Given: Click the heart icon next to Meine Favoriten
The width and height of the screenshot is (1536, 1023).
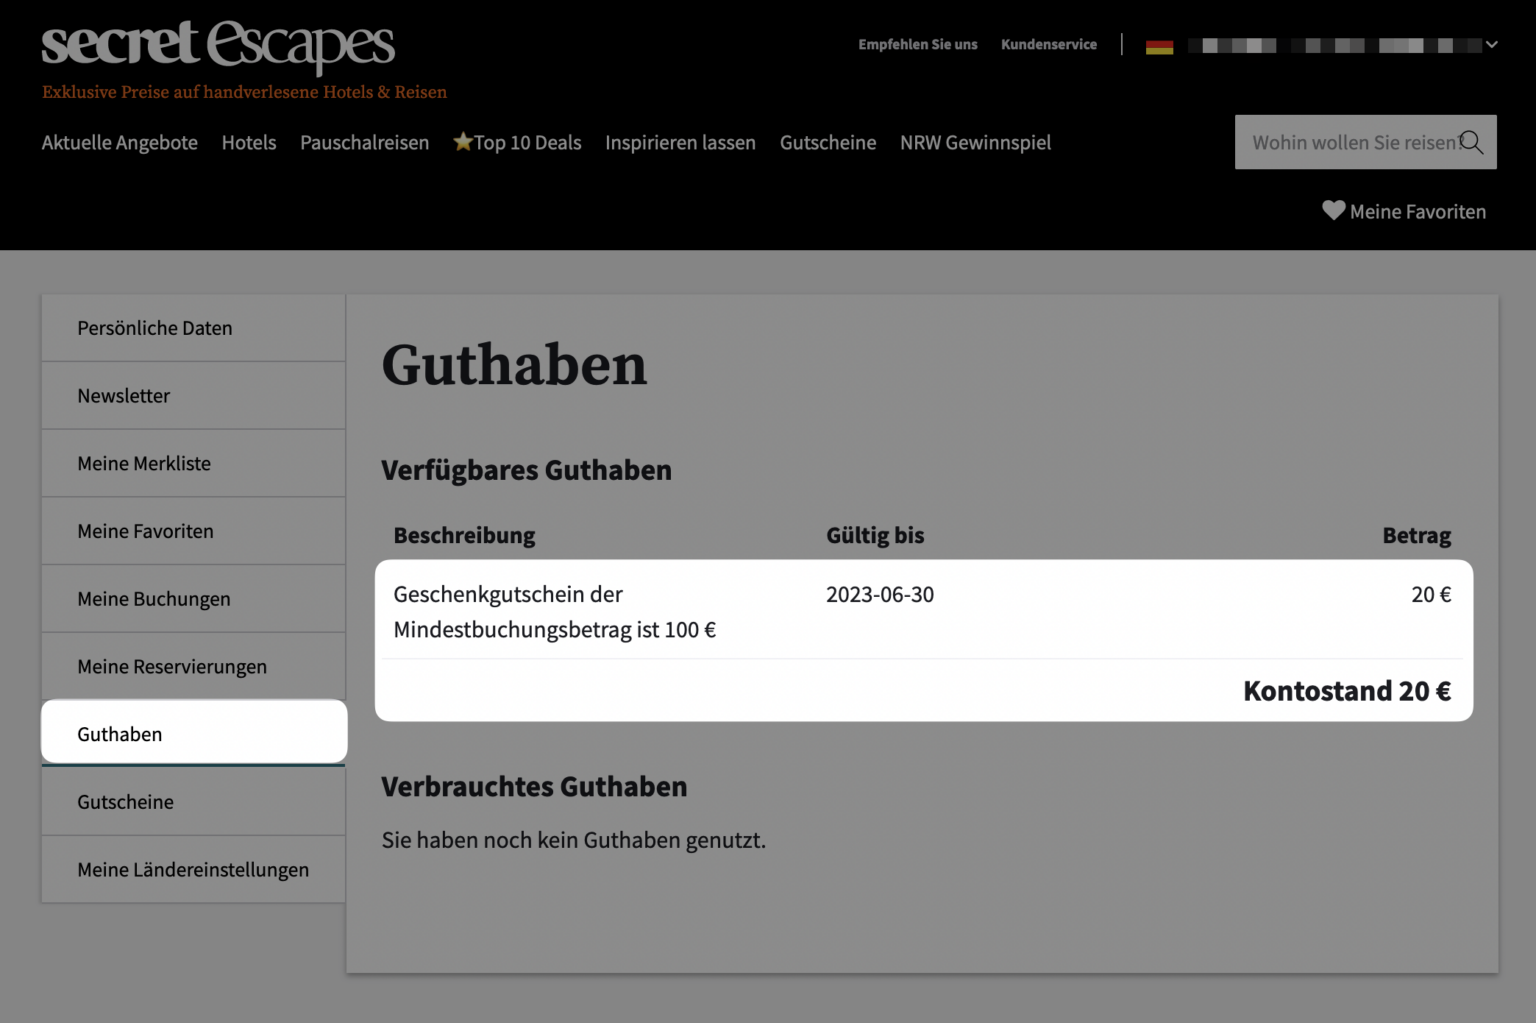Looking at the screenshot, I should click(x=1332, y=211).
